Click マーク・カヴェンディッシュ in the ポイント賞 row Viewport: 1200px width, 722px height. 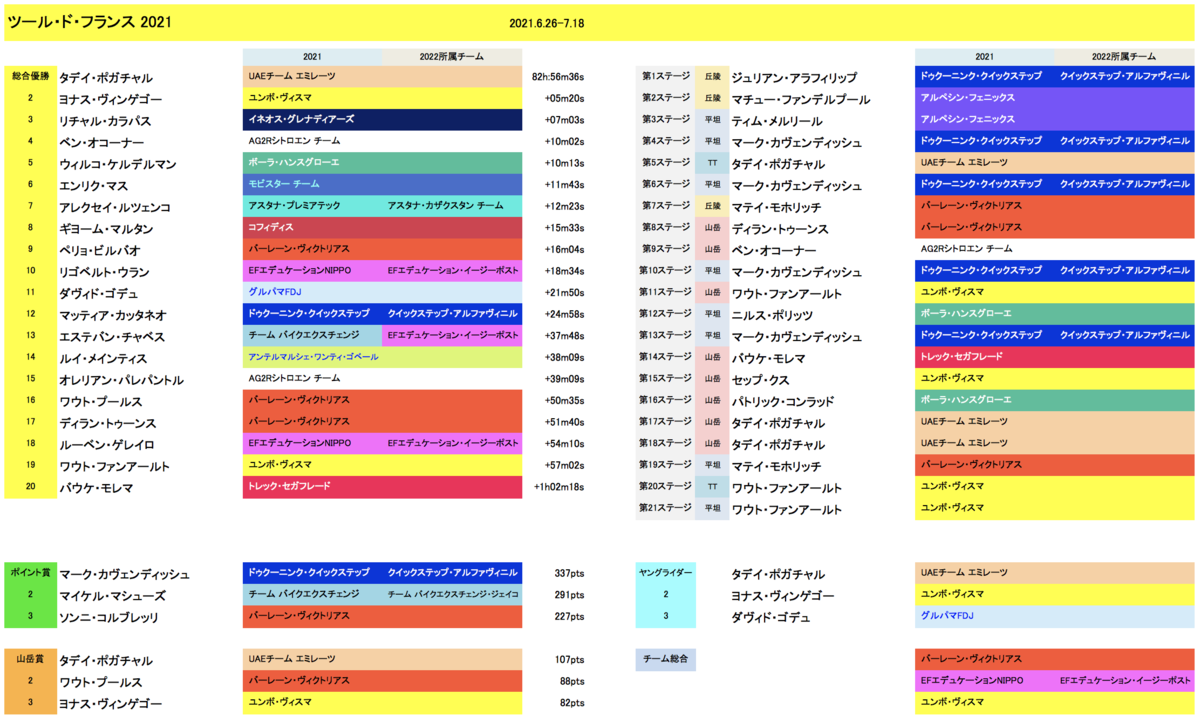124,575
